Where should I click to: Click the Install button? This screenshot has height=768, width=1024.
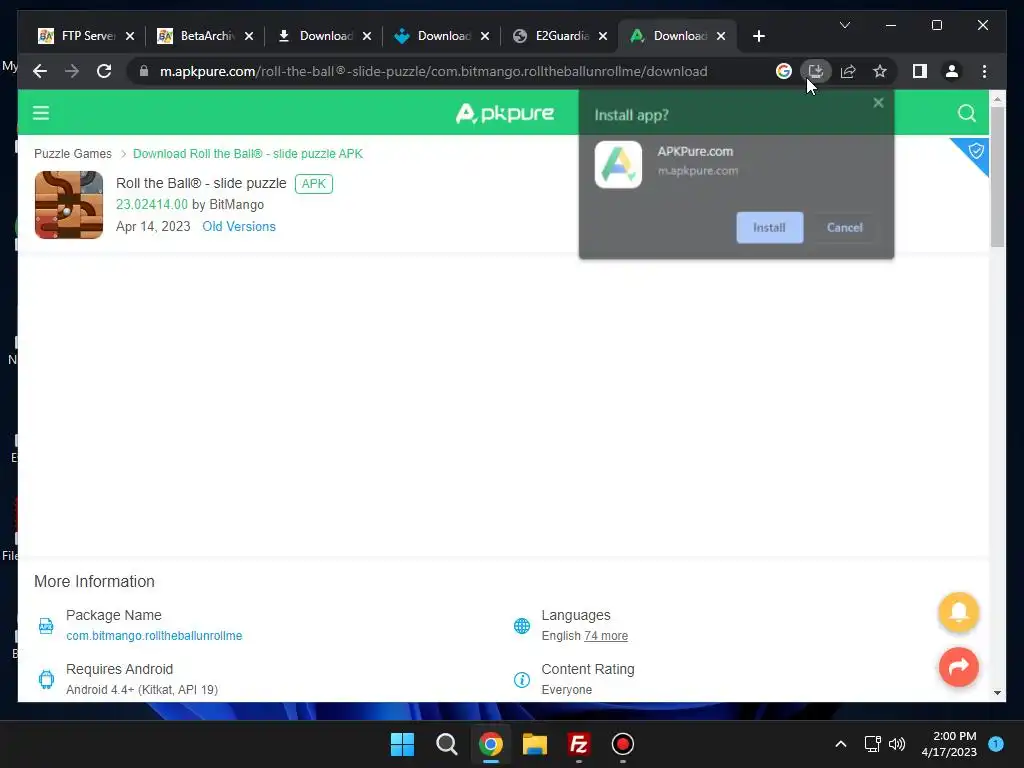(769, 227)
